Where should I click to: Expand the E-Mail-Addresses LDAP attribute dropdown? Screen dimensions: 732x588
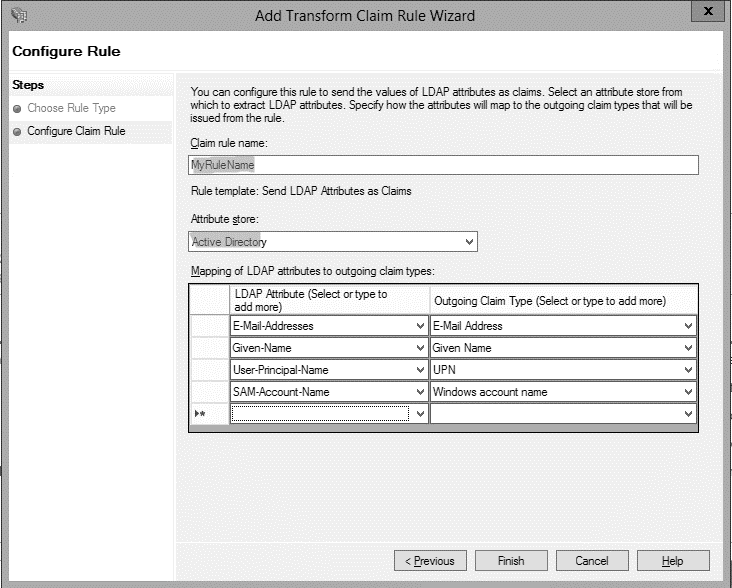pos(419,326)
